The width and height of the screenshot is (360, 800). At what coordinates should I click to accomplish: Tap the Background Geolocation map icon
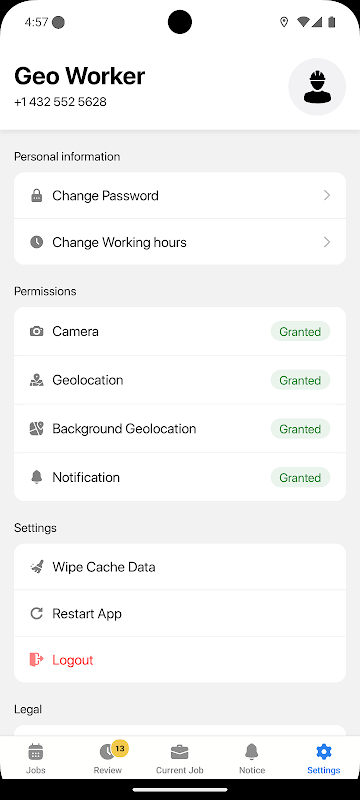36,429
